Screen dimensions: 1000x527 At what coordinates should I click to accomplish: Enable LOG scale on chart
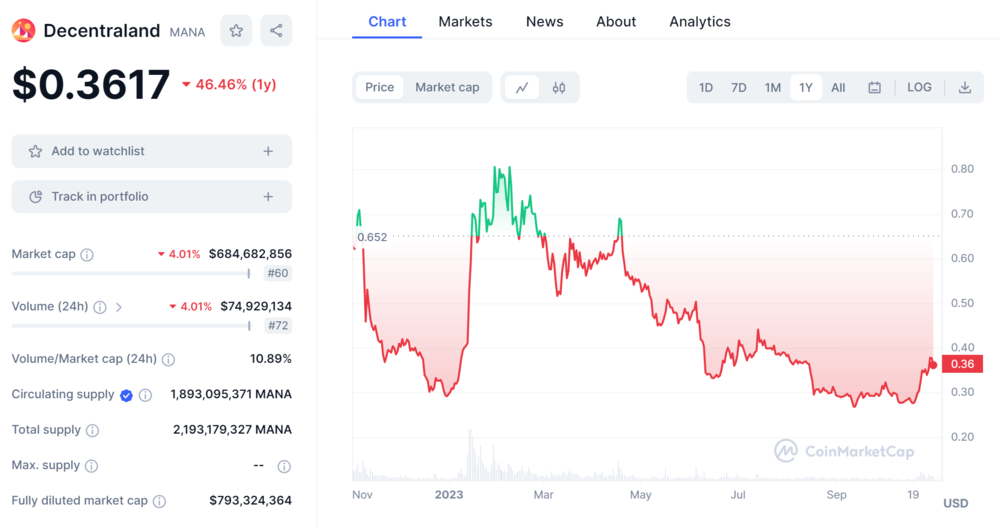[x=919, y=88]
